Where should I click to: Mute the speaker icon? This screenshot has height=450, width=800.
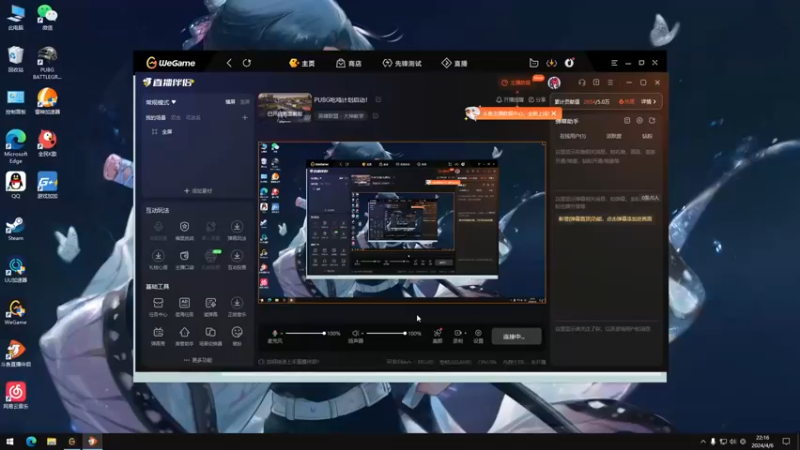click(356, 334)
